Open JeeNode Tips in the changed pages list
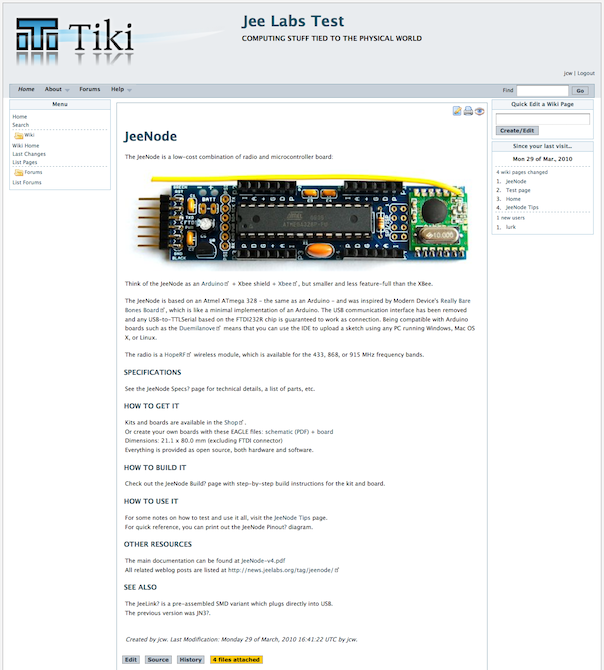The image size is (604, 670). pos(522,208)
